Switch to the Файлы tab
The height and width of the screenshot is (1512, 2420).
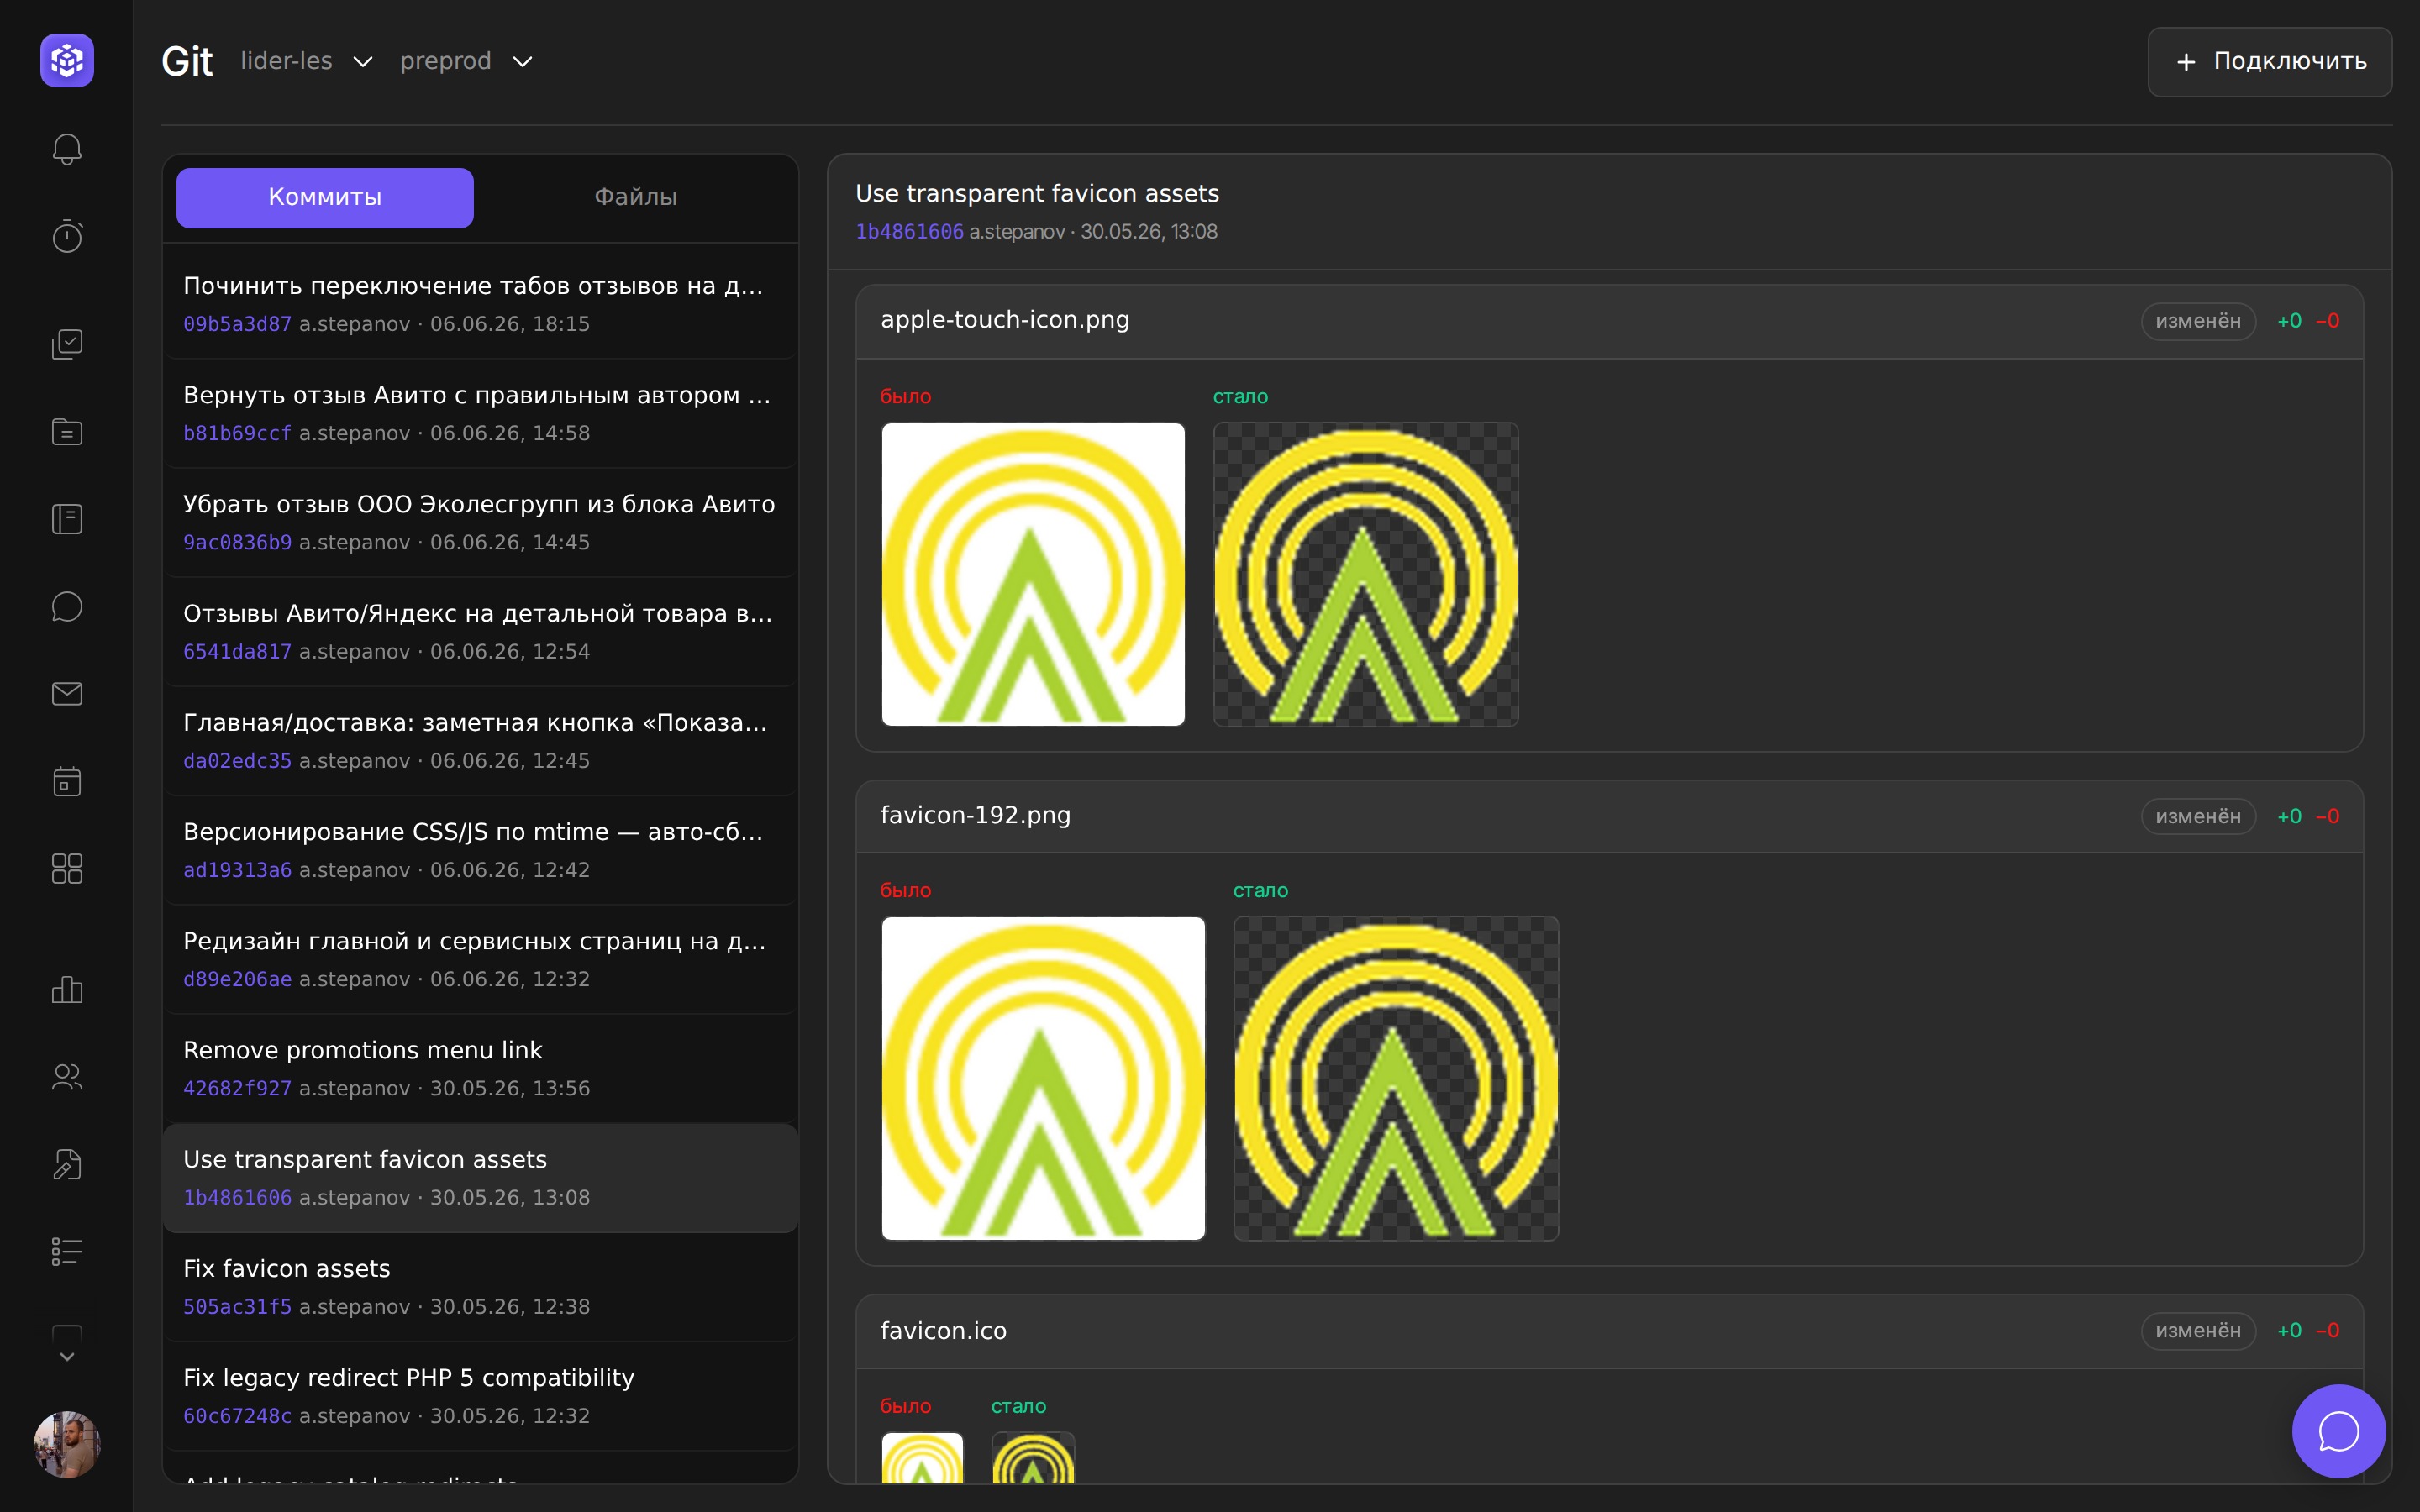coord(635,197)
